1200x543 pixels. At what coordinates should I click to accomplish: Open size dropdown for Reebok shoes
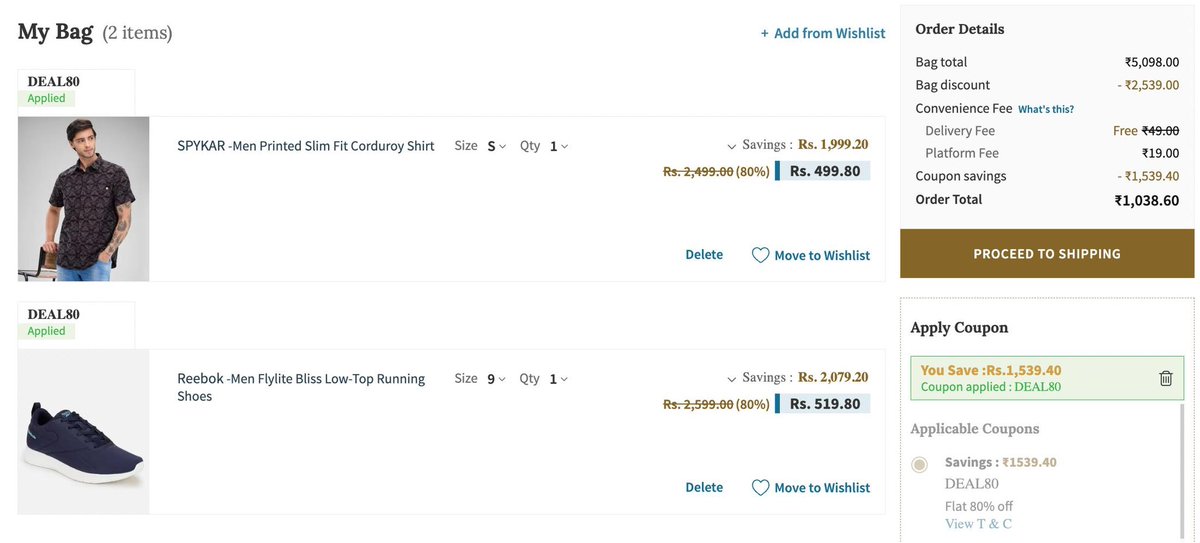click(496, 379)
